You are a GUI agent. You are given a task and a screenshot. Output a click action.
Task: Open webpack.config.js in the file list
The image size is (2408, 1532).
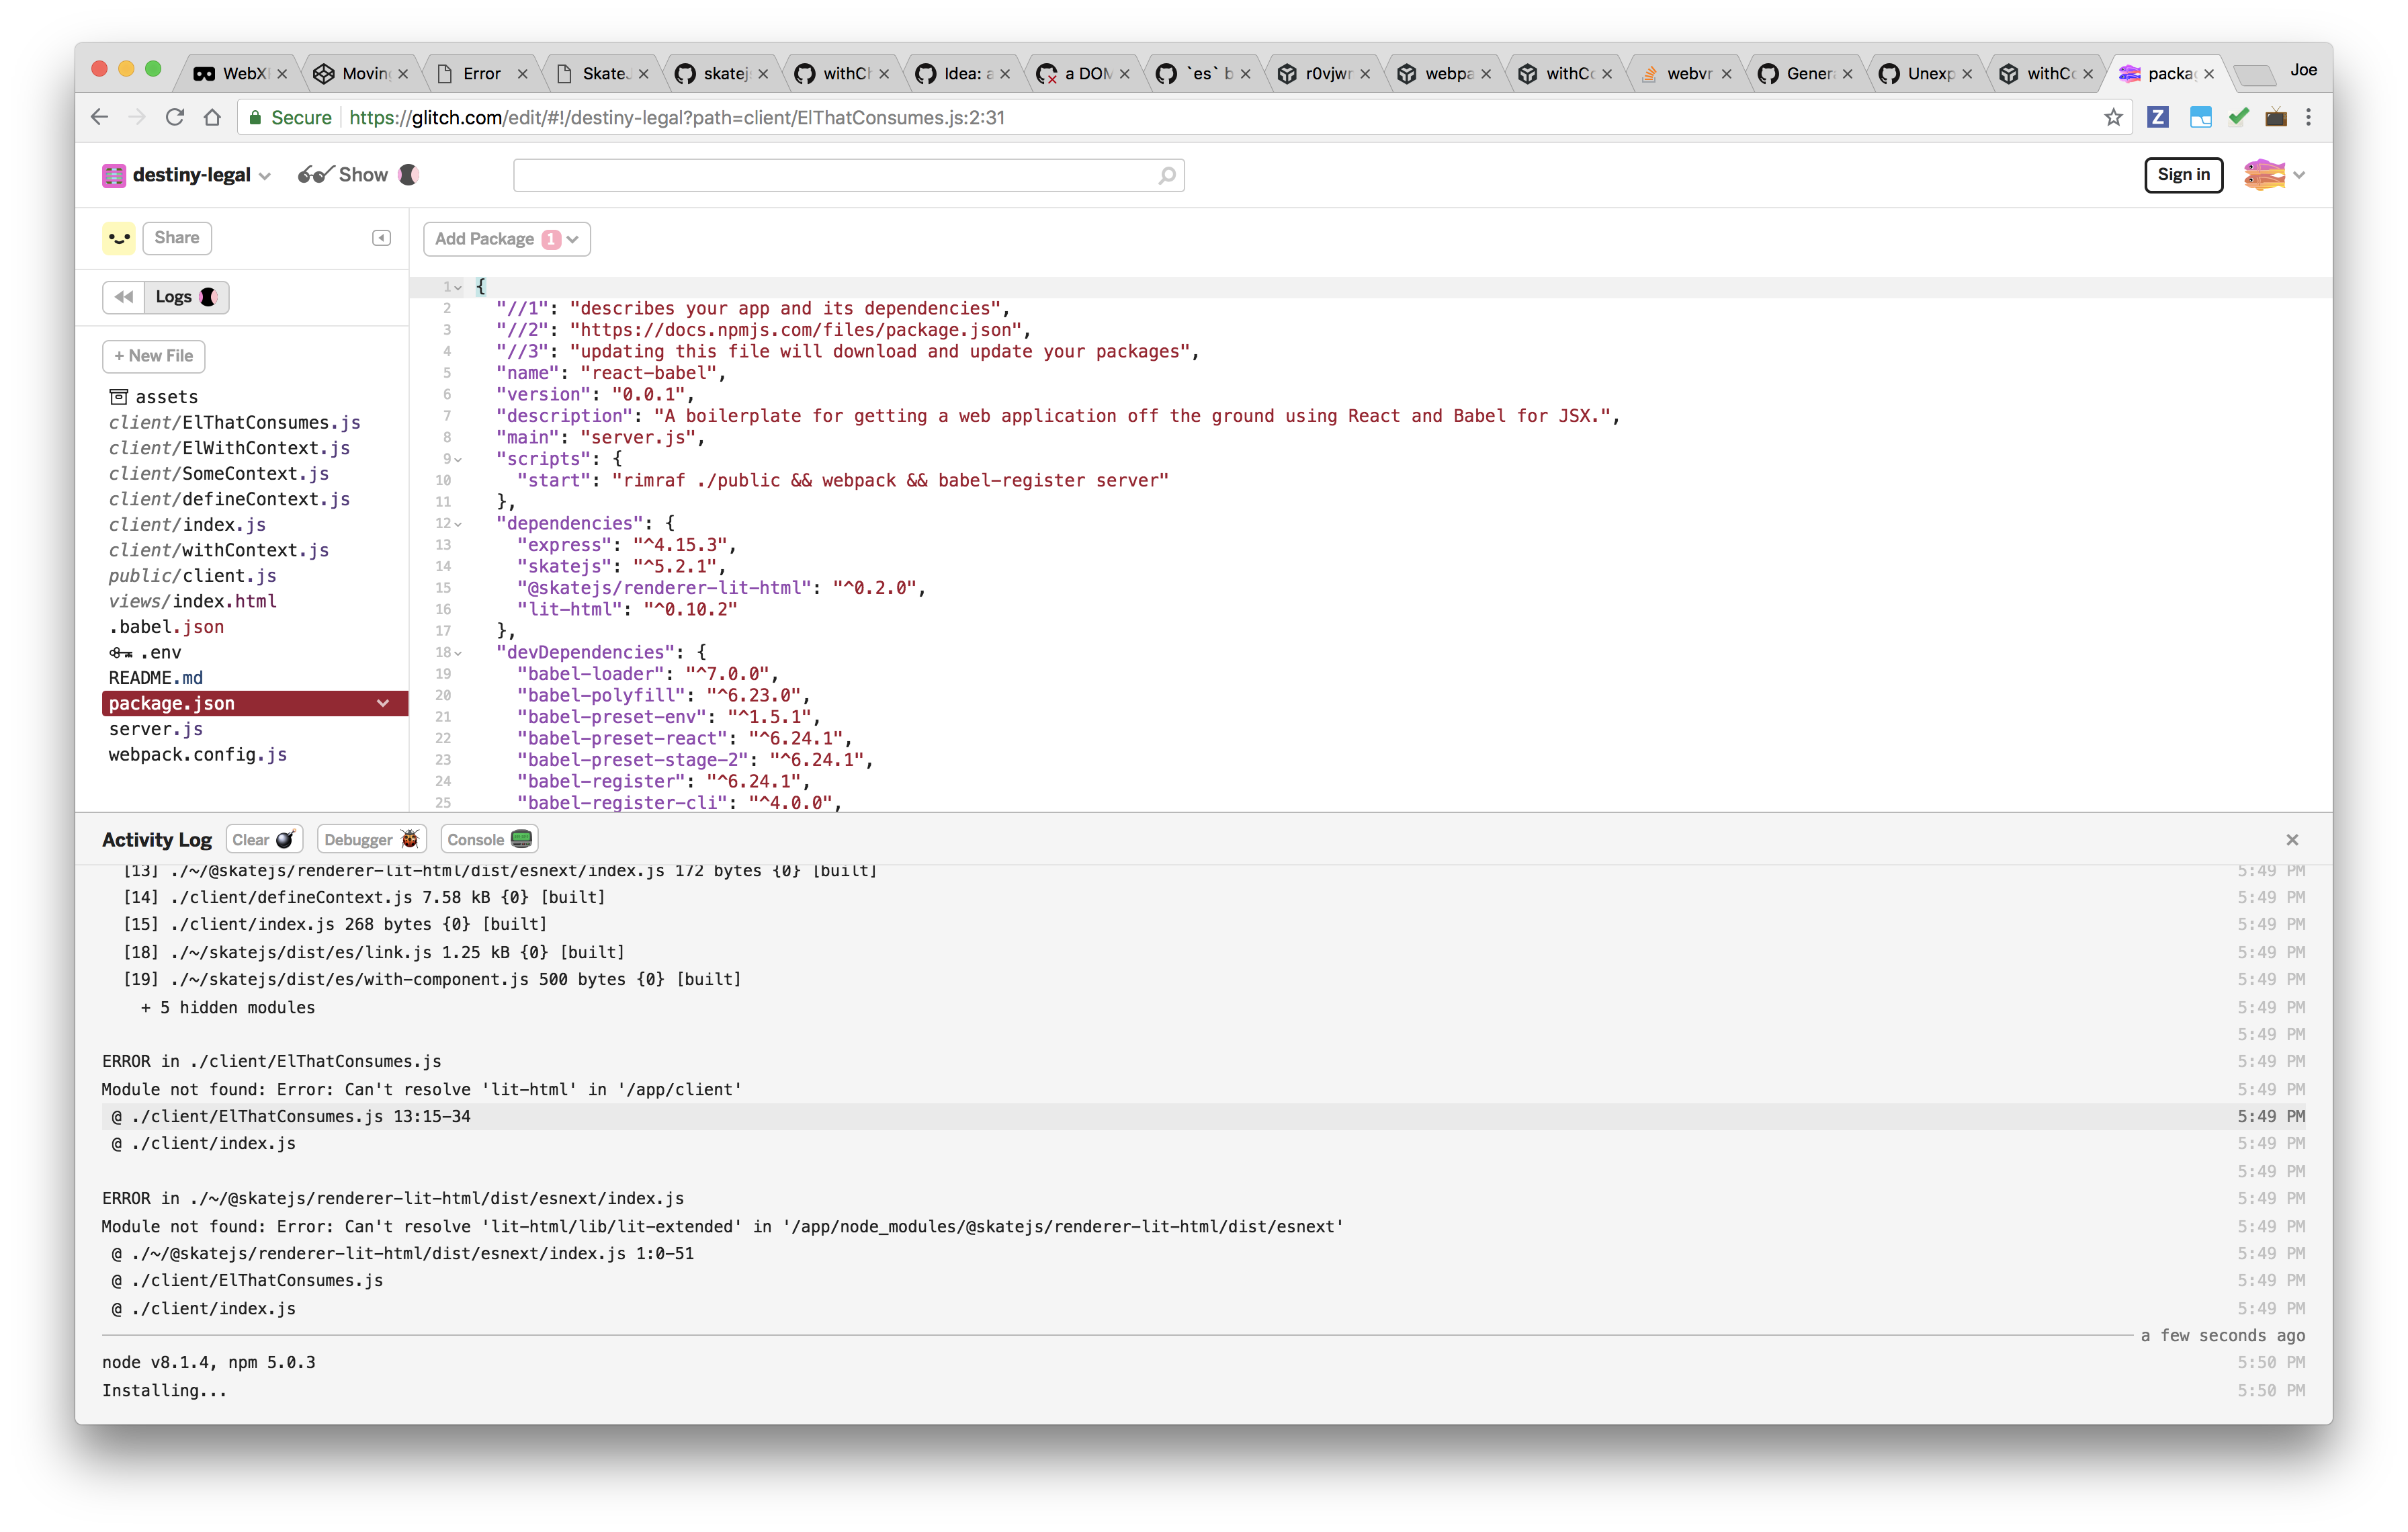198,754
